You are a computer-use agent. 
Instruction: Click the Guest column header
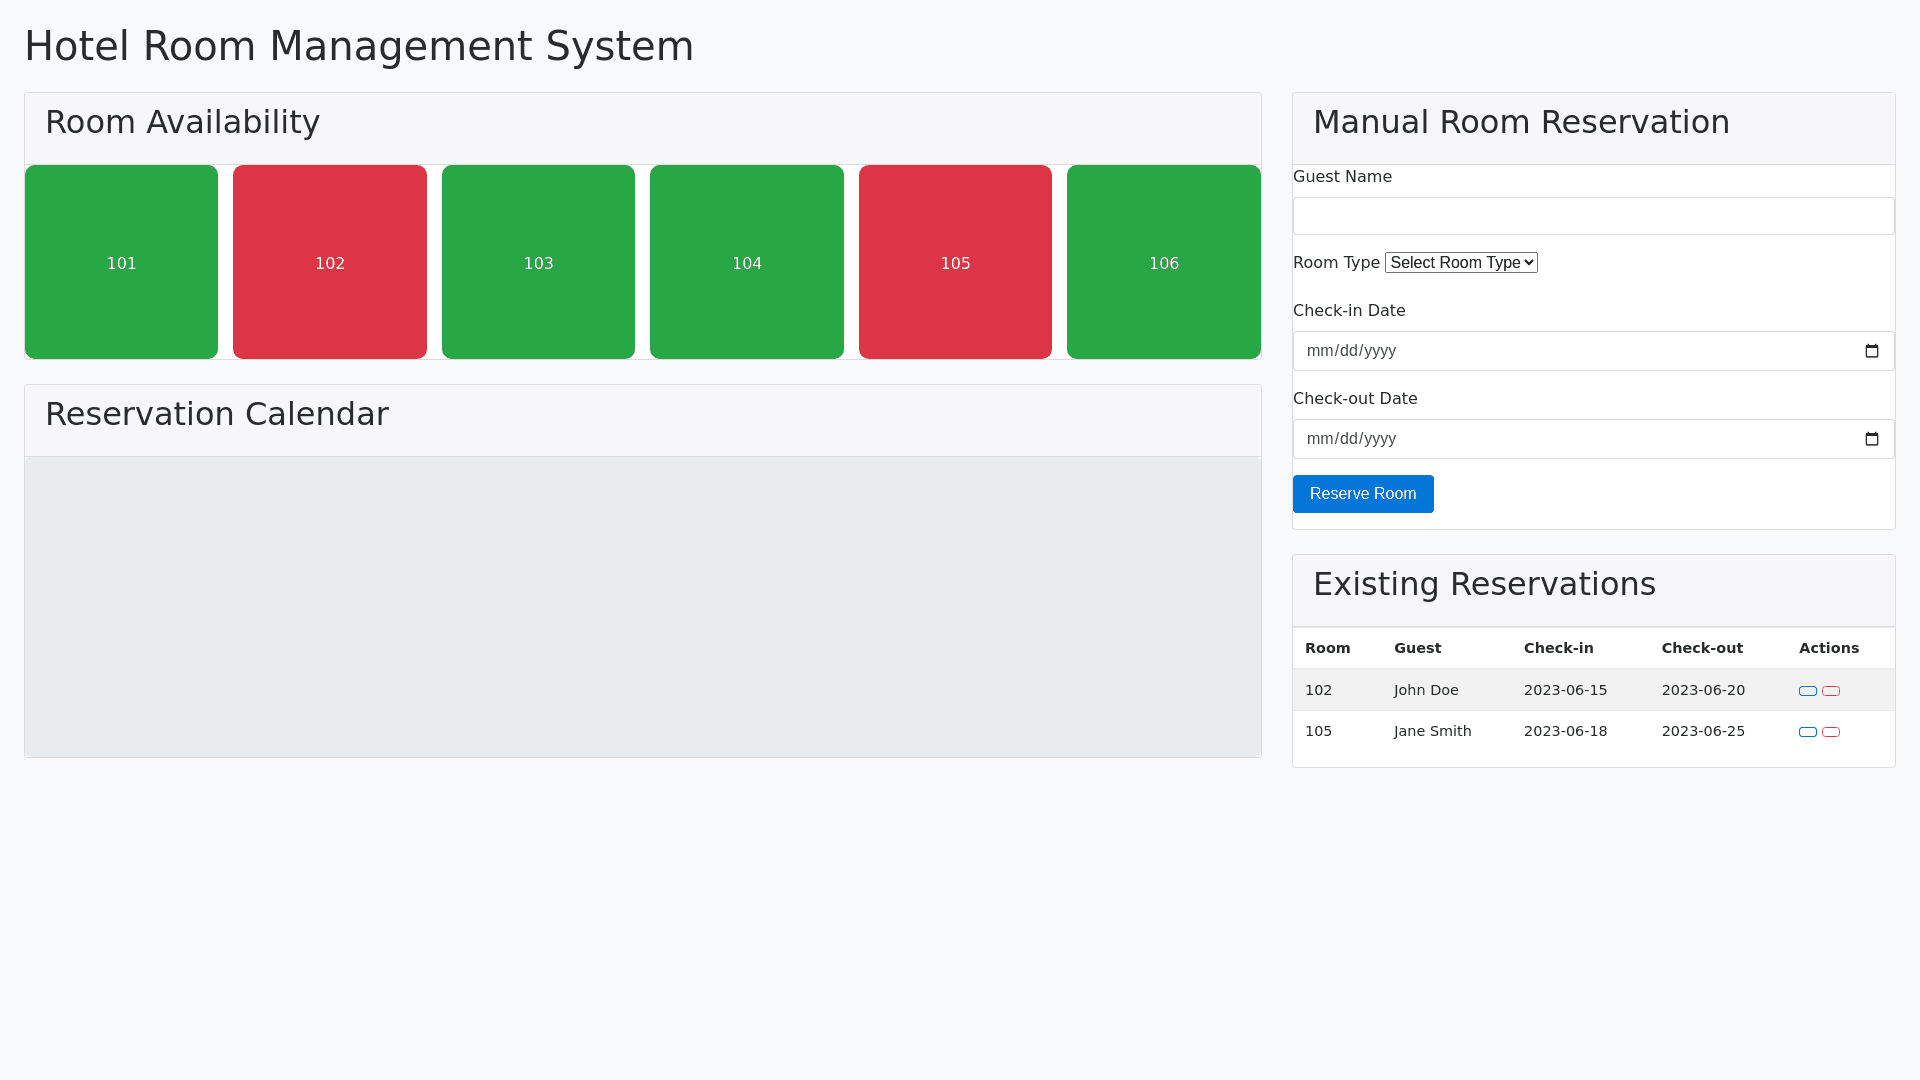click(1417, 648)
